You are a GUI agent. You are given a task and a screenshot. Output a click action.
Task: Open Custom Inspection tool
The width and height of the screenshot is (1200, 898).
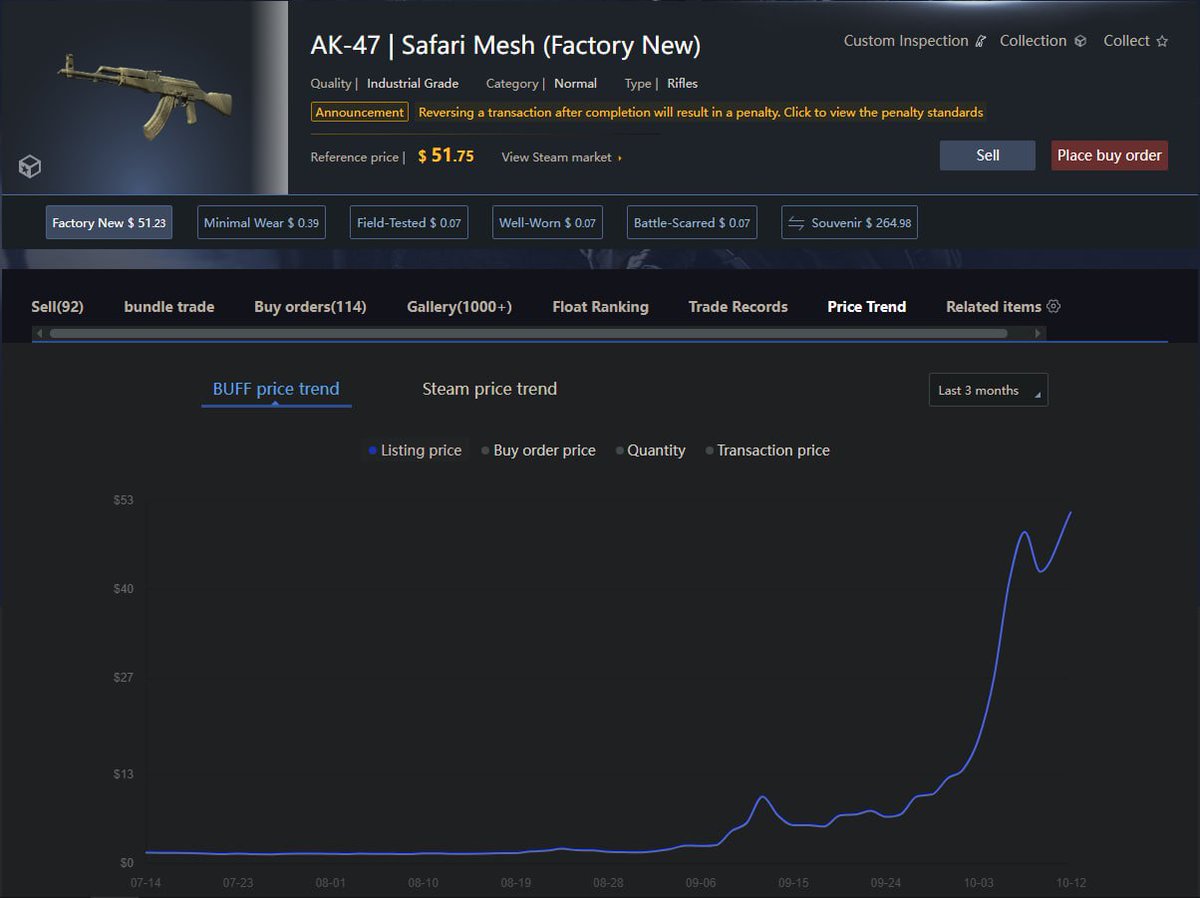point(914,41)
